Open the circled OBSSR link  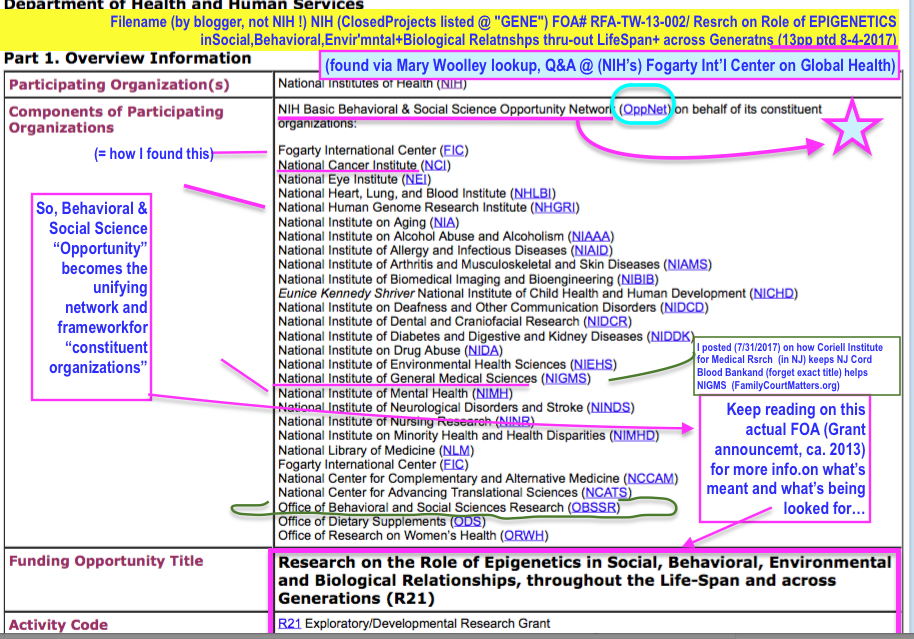593,508
